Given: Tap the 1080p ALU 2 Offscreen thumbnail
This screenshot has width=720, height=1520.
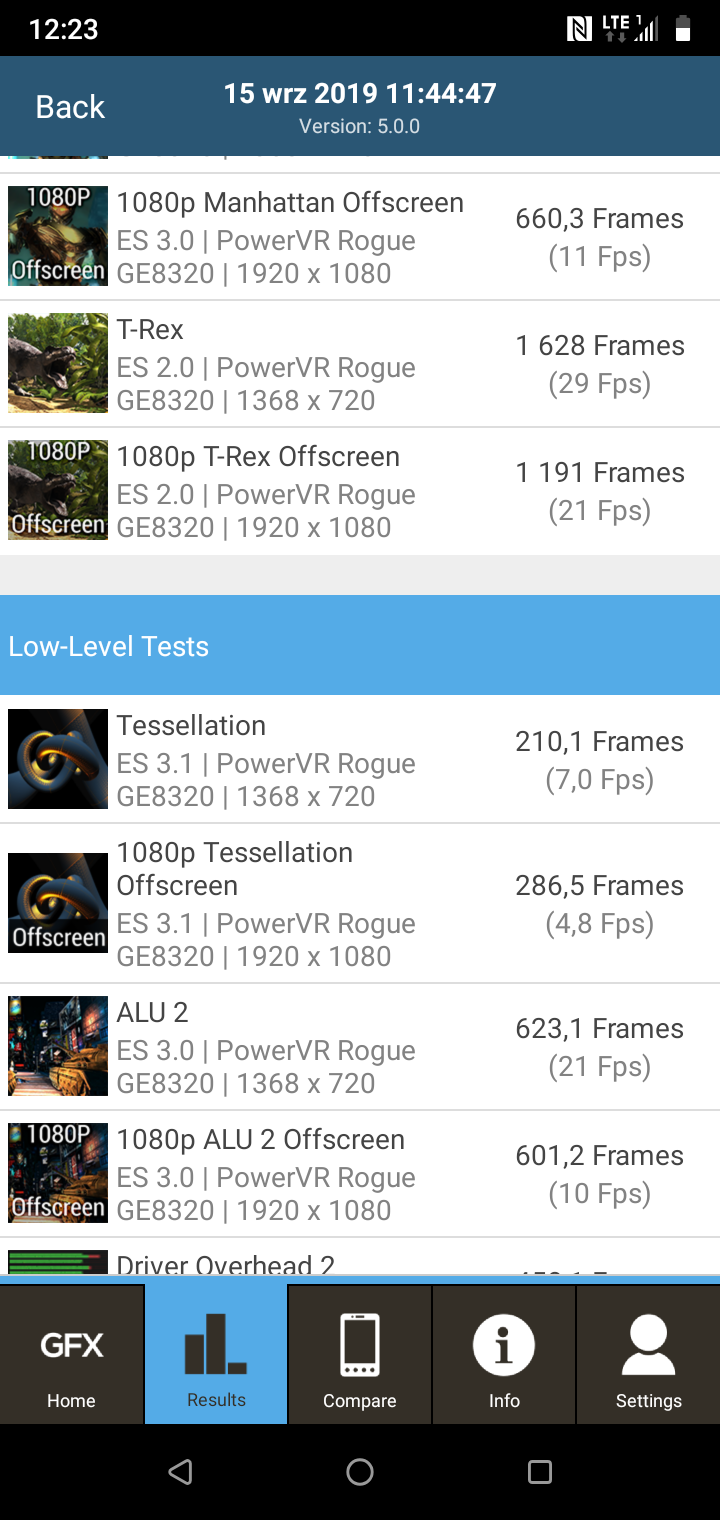Looking at the screenshot, I should click(x=58, y=1173).
